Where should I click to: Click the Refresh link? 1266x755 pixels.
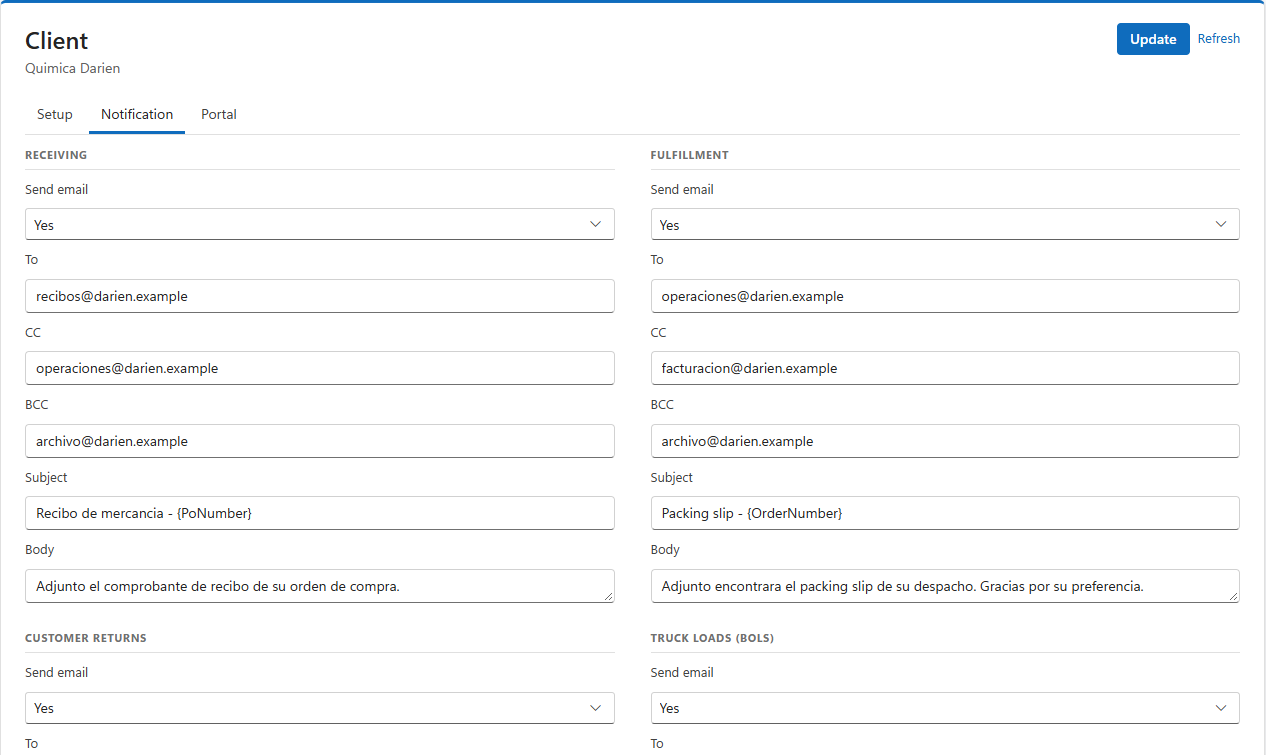(1218, 39)
